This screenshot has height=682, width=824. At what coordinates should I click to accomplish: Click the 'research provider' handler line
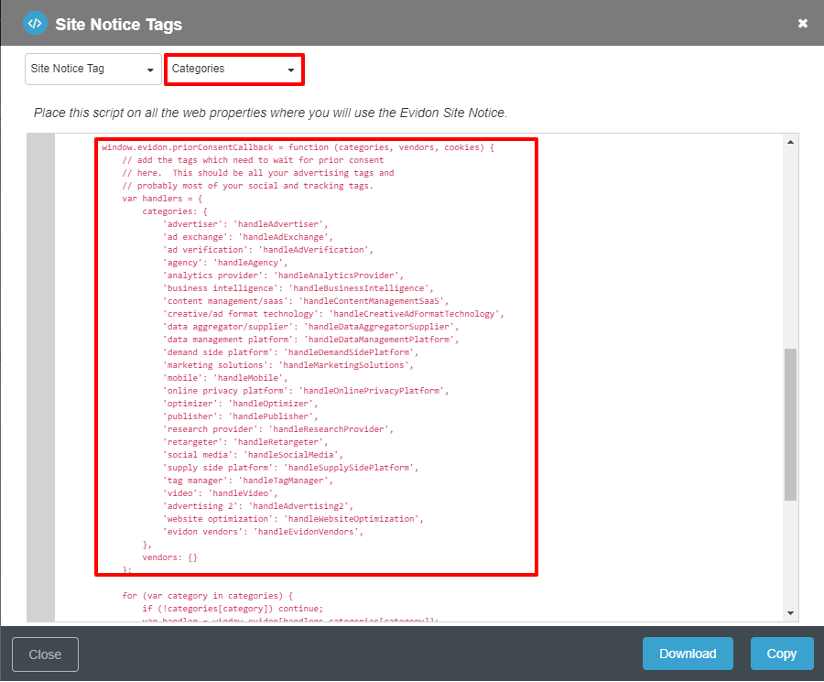pyautogui.click(x=278, y=429)
